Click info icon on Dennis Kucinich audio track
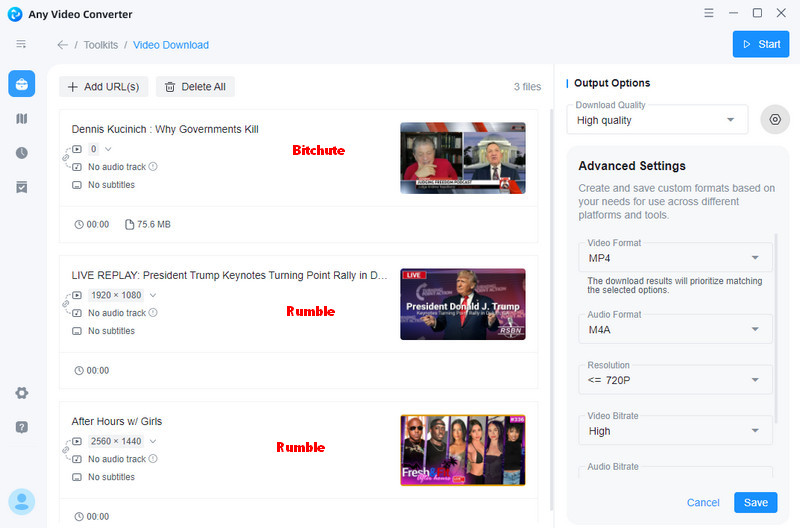 (x=153, y=166)
